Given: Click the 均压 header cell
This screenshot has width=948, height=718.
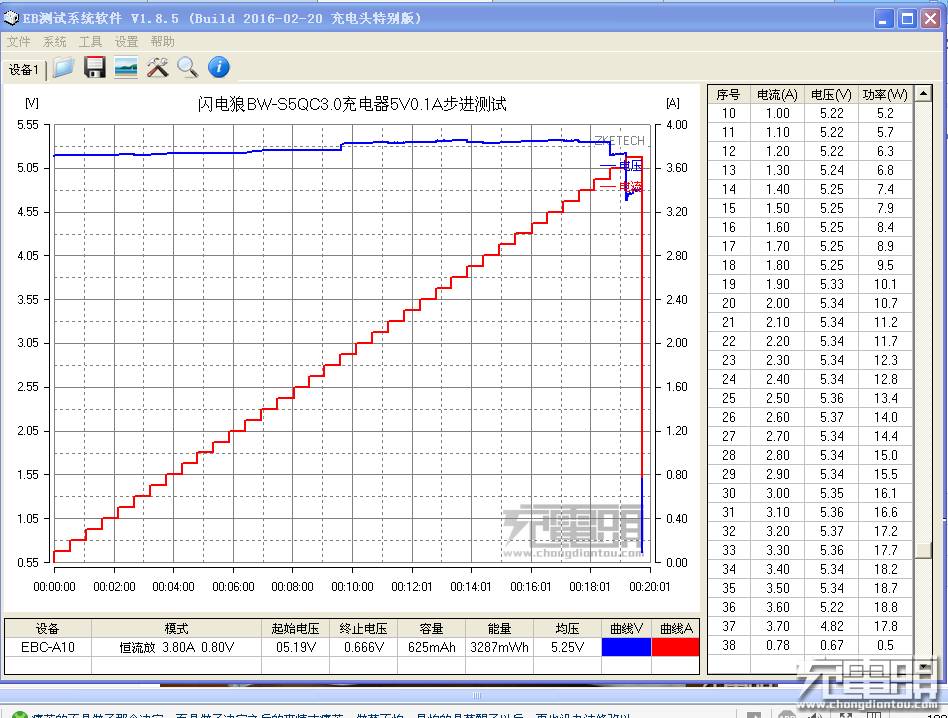Looking at the screenshot, I should pyautogui.click(x=567, y=629).
